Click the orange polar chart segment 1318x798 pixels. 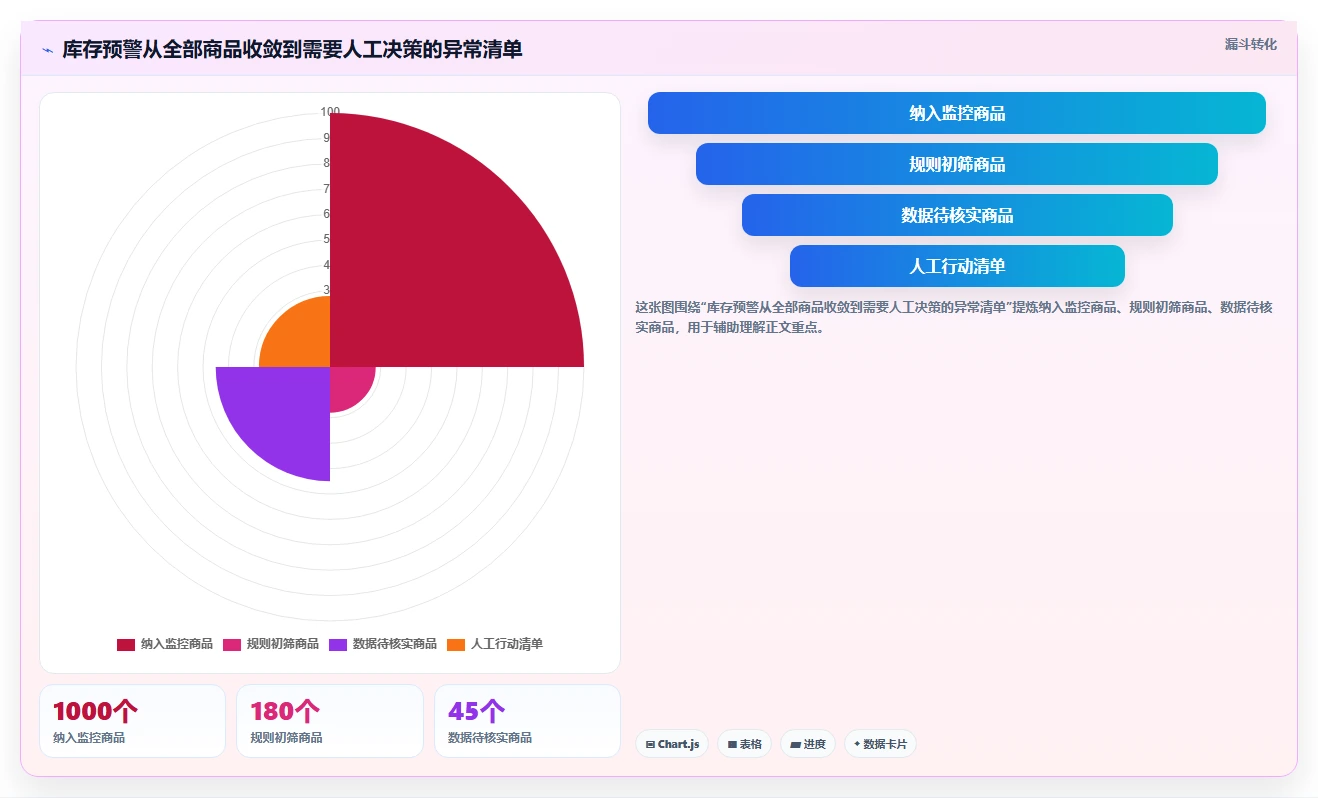[301, 337]
